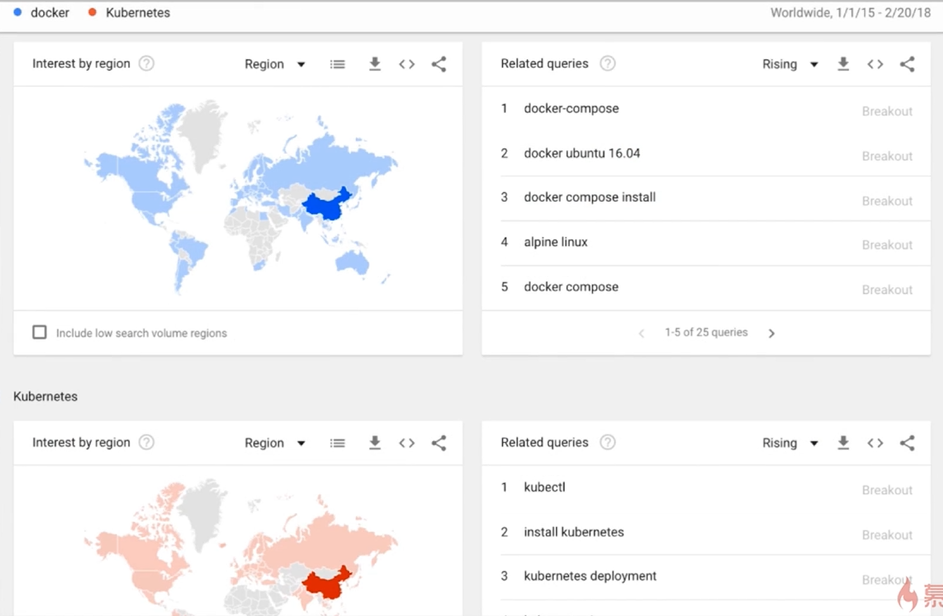Open the docker-compose related query
Viewport: 943px width, 616px height.
click(x=571, y=108)
